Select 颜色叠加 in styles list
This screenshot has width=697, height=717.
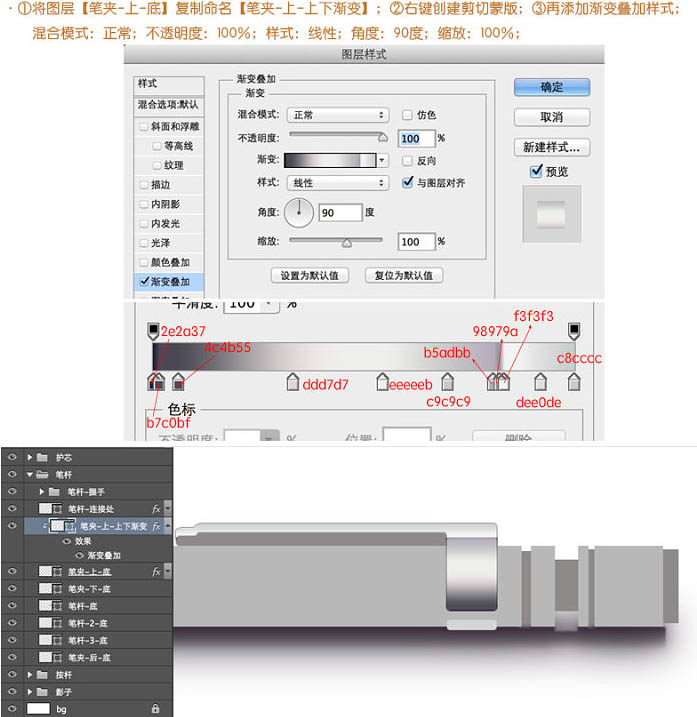point(169,262)
